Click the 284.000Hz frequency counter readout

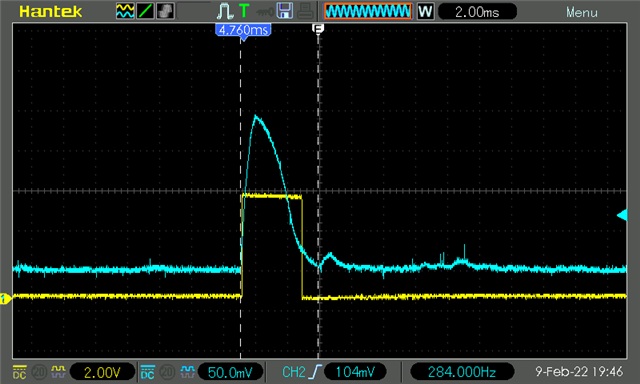point(462,372)
